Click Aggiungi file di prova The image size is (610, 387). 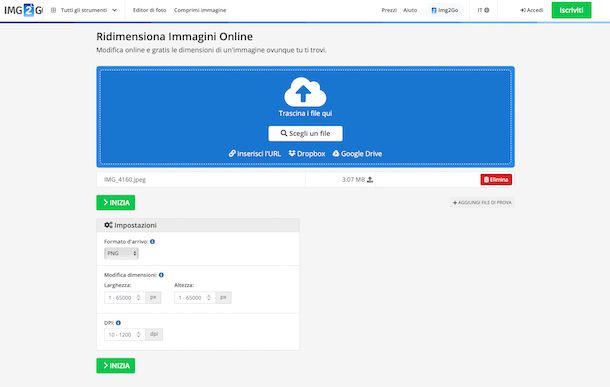pos(482,203)
